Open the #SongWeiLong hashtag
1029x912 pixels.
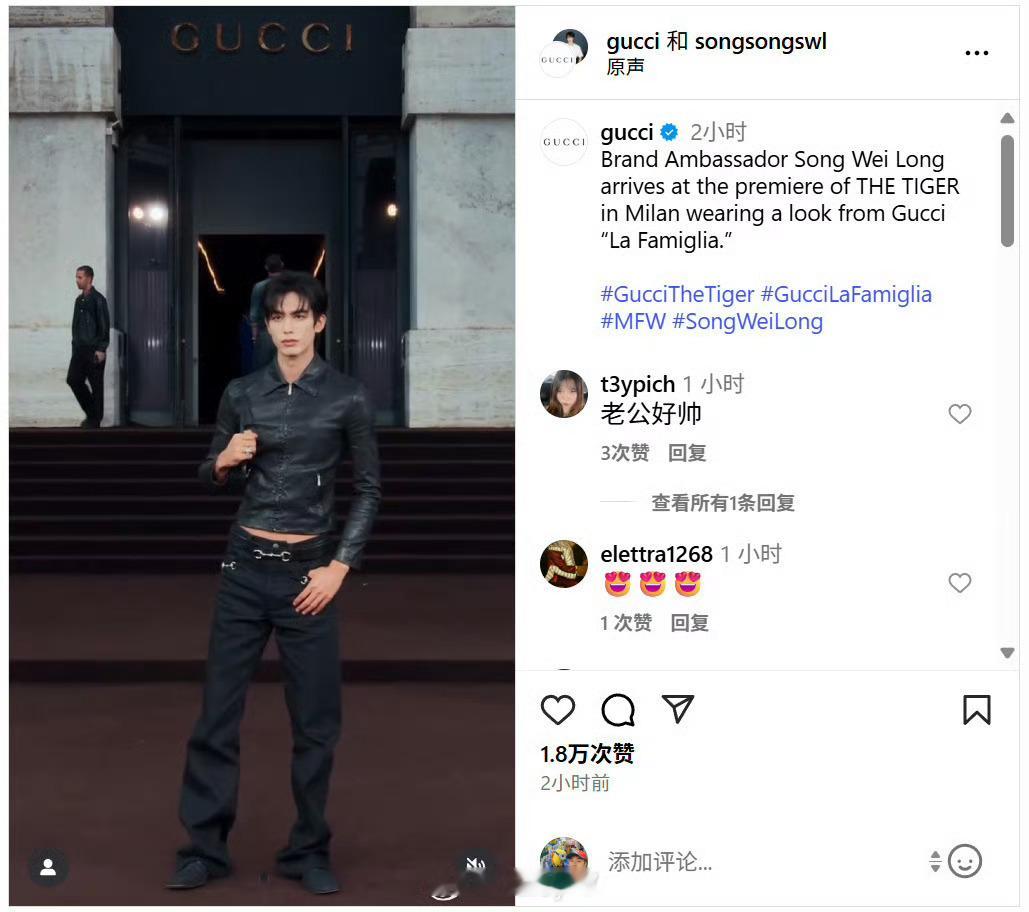[747, 321]
